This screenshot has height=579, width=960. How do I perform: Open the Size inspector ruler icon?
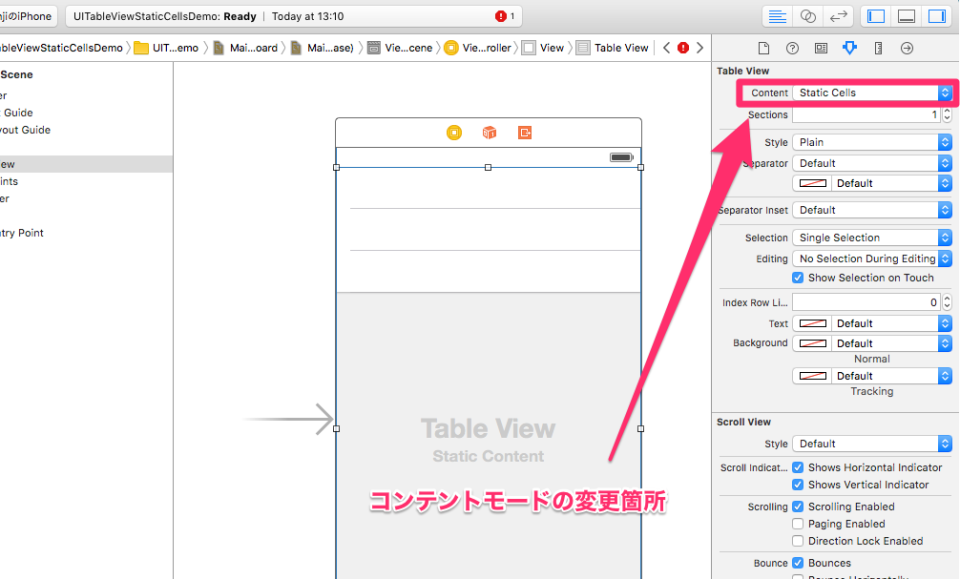[878, 48]
